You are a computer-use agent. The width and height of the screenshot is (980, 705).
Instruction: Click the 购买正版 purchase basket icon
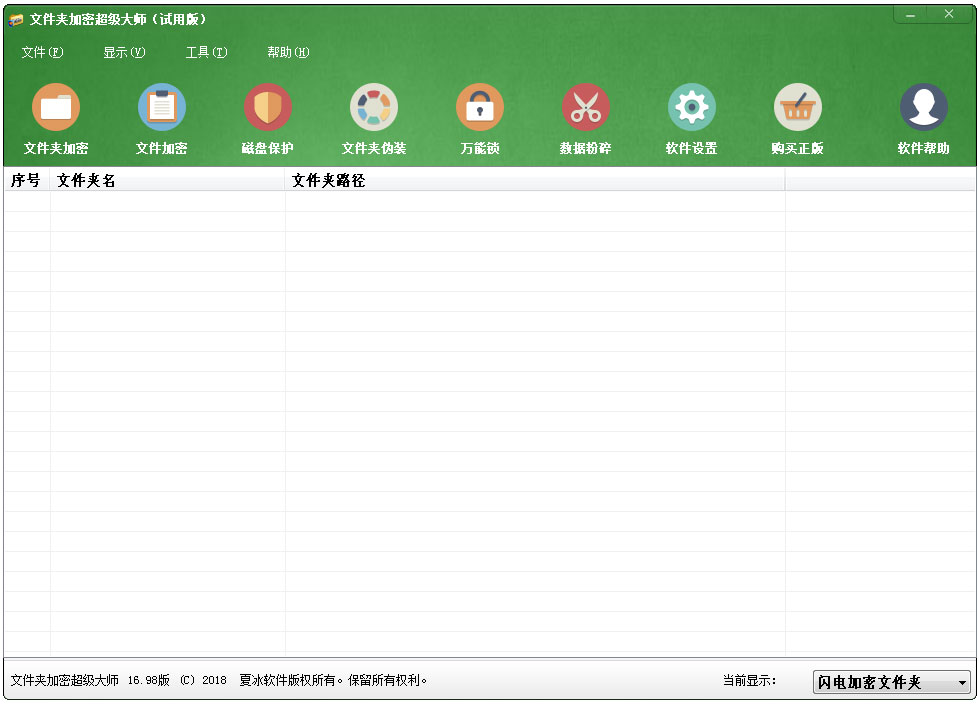tap(798, 108)
